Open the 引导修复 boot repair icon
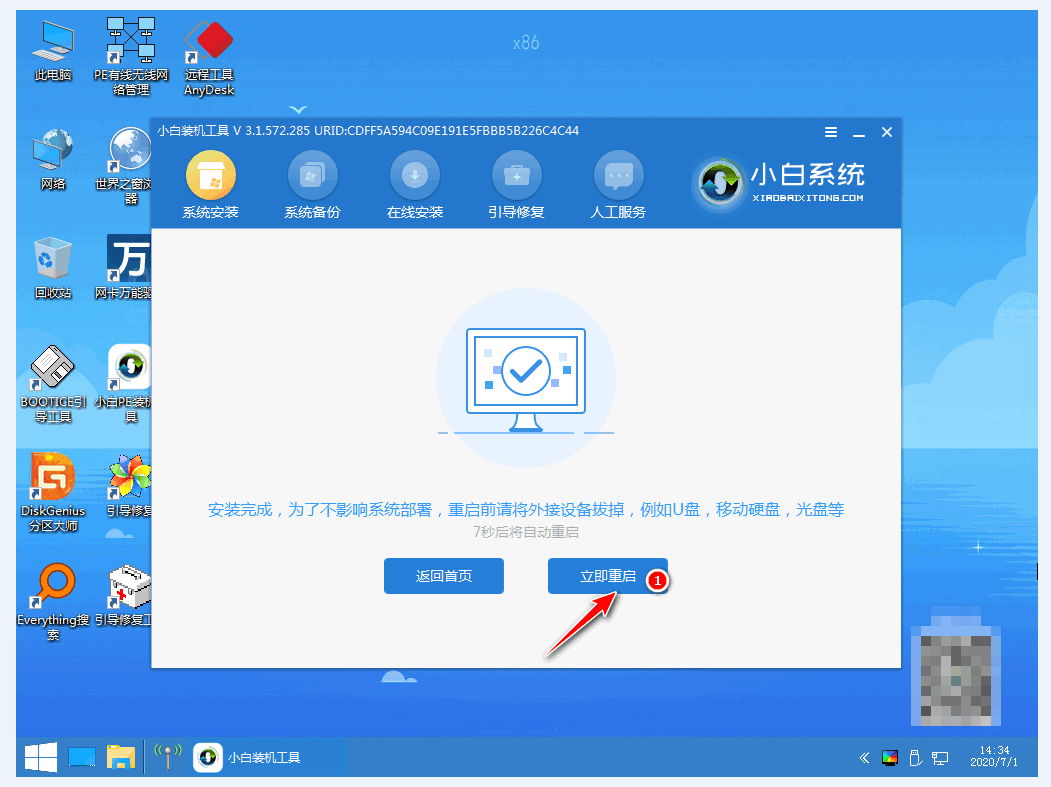Viewport: 1051px width, 787px height. pyautogui.click(x=516, y=178)
